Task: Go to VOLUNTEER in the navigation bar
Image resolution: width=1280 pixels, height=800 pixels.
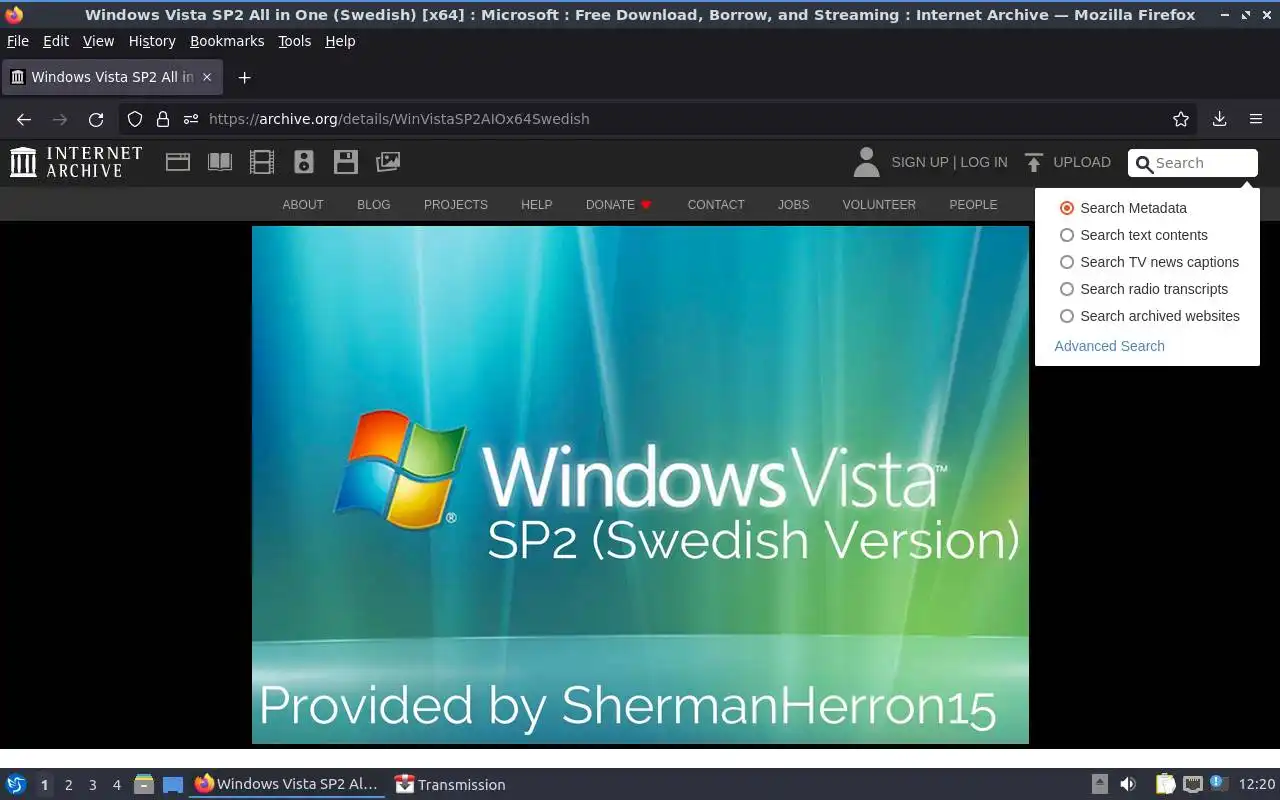Action: (x=879, y=204)
